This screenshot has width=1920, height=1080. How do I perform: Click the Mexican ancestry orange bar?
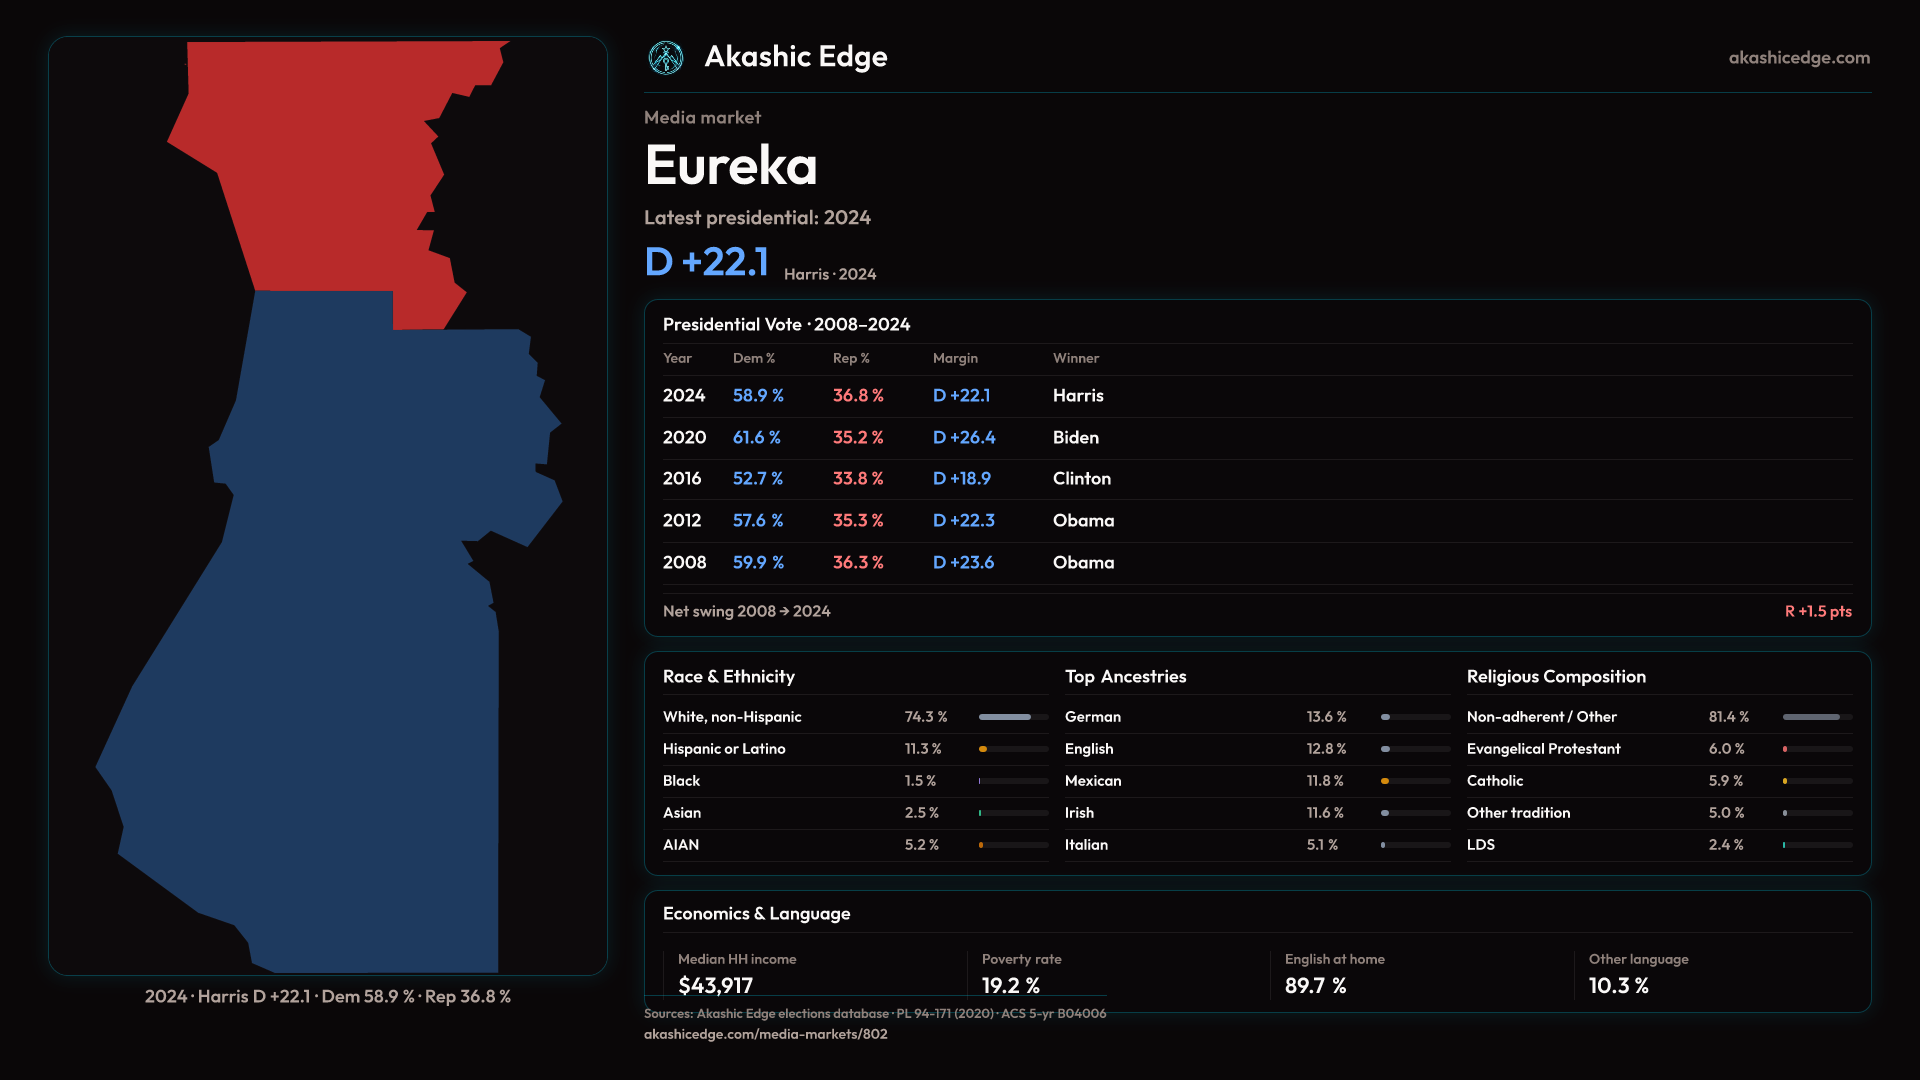[1386, 781]
